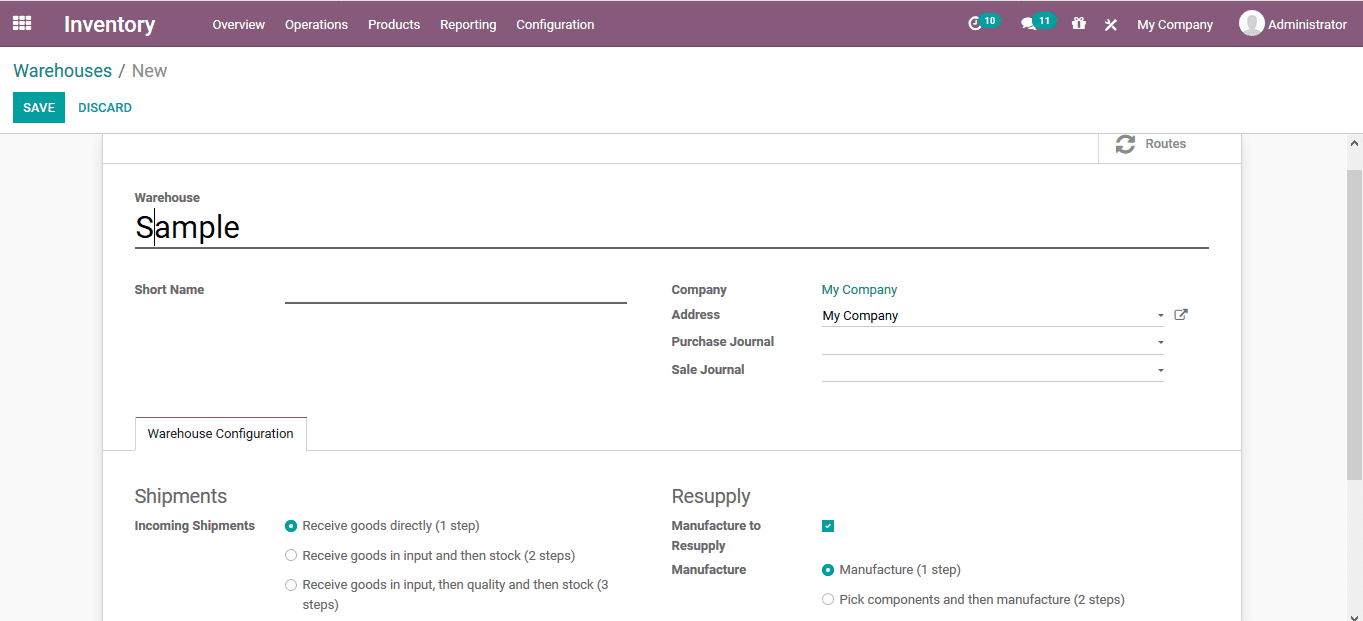1363x621 pixels.
Task: Click the Short Name input field
Action: 455,292
